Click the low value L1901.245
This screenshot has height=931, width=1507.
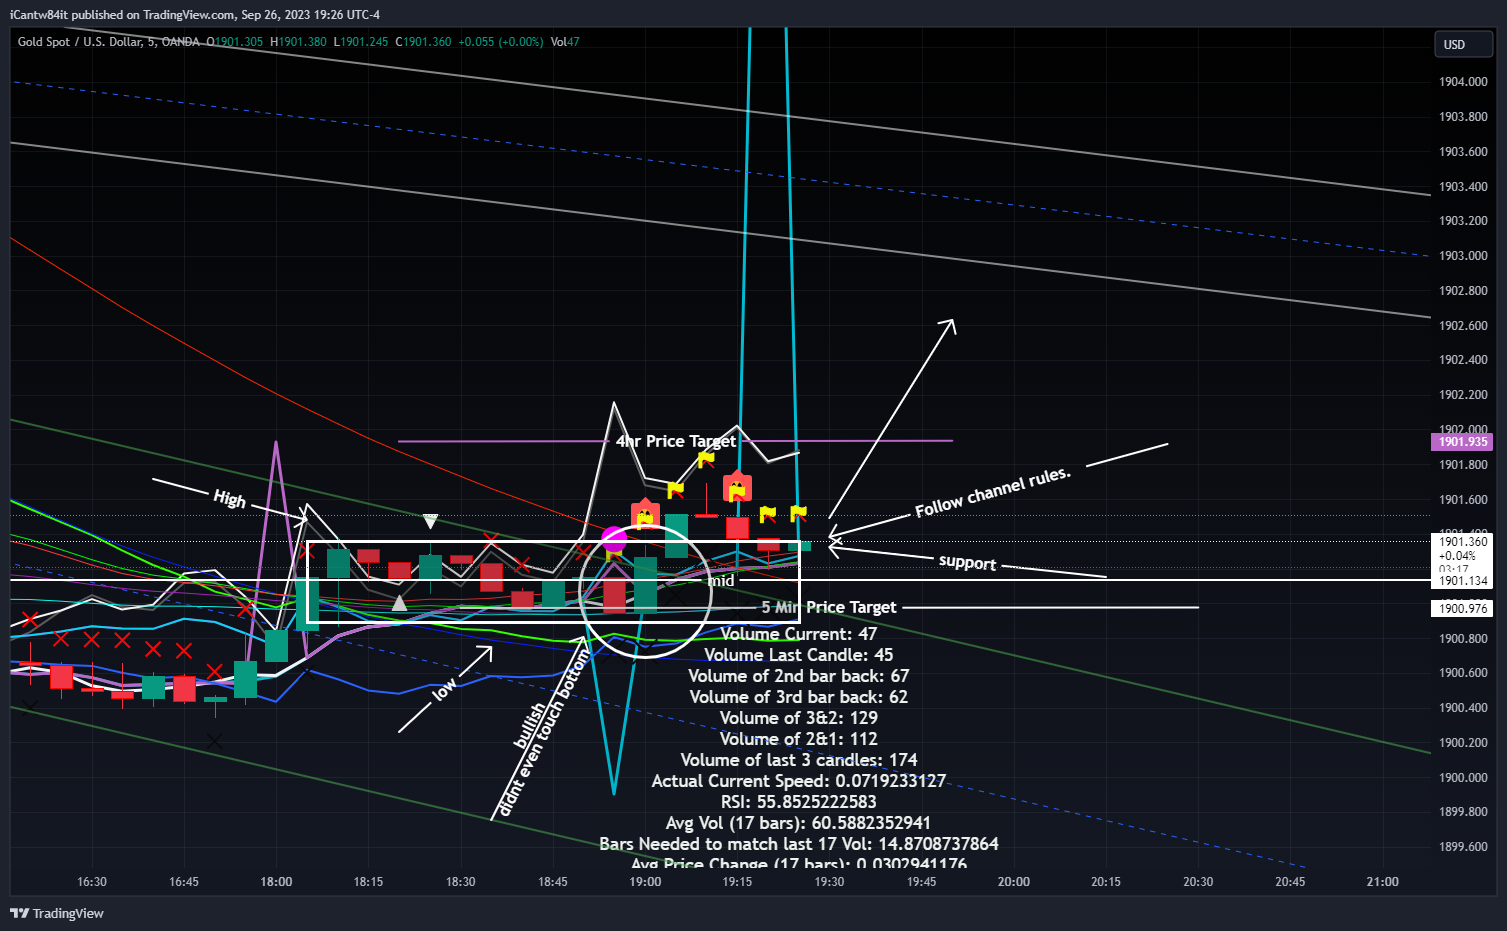361,42
